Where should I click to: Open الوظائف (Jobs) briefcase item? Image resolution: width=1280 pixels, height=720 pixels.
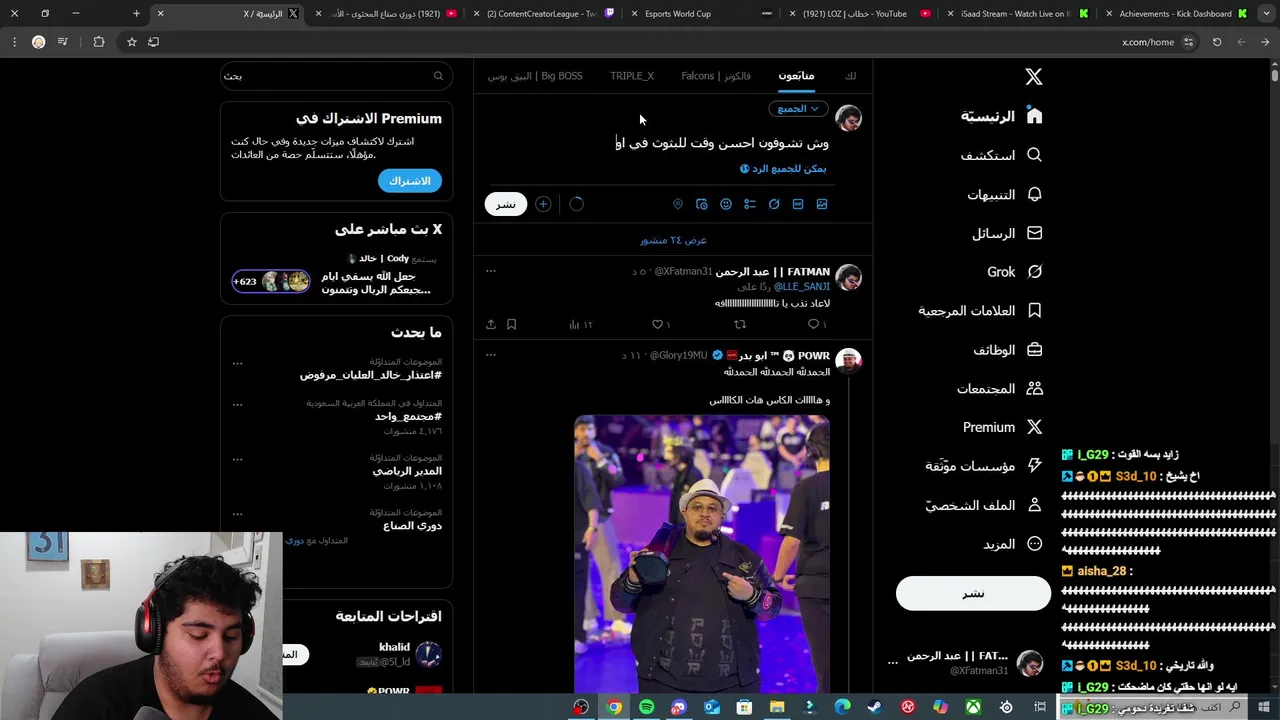tap(1008, 350)
